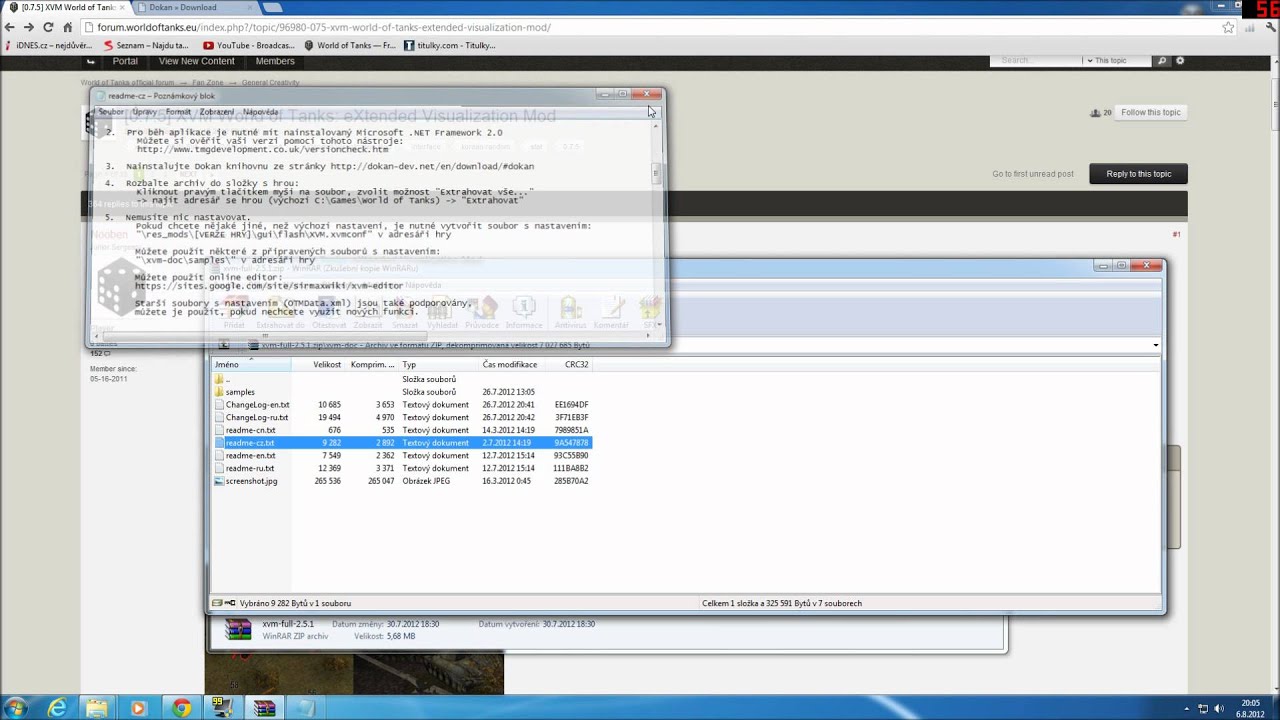1280x720 pixels.
Task: Switch to the 'Dokan » Download' tab
Action: pyautogui.click(x=183, y=7)
